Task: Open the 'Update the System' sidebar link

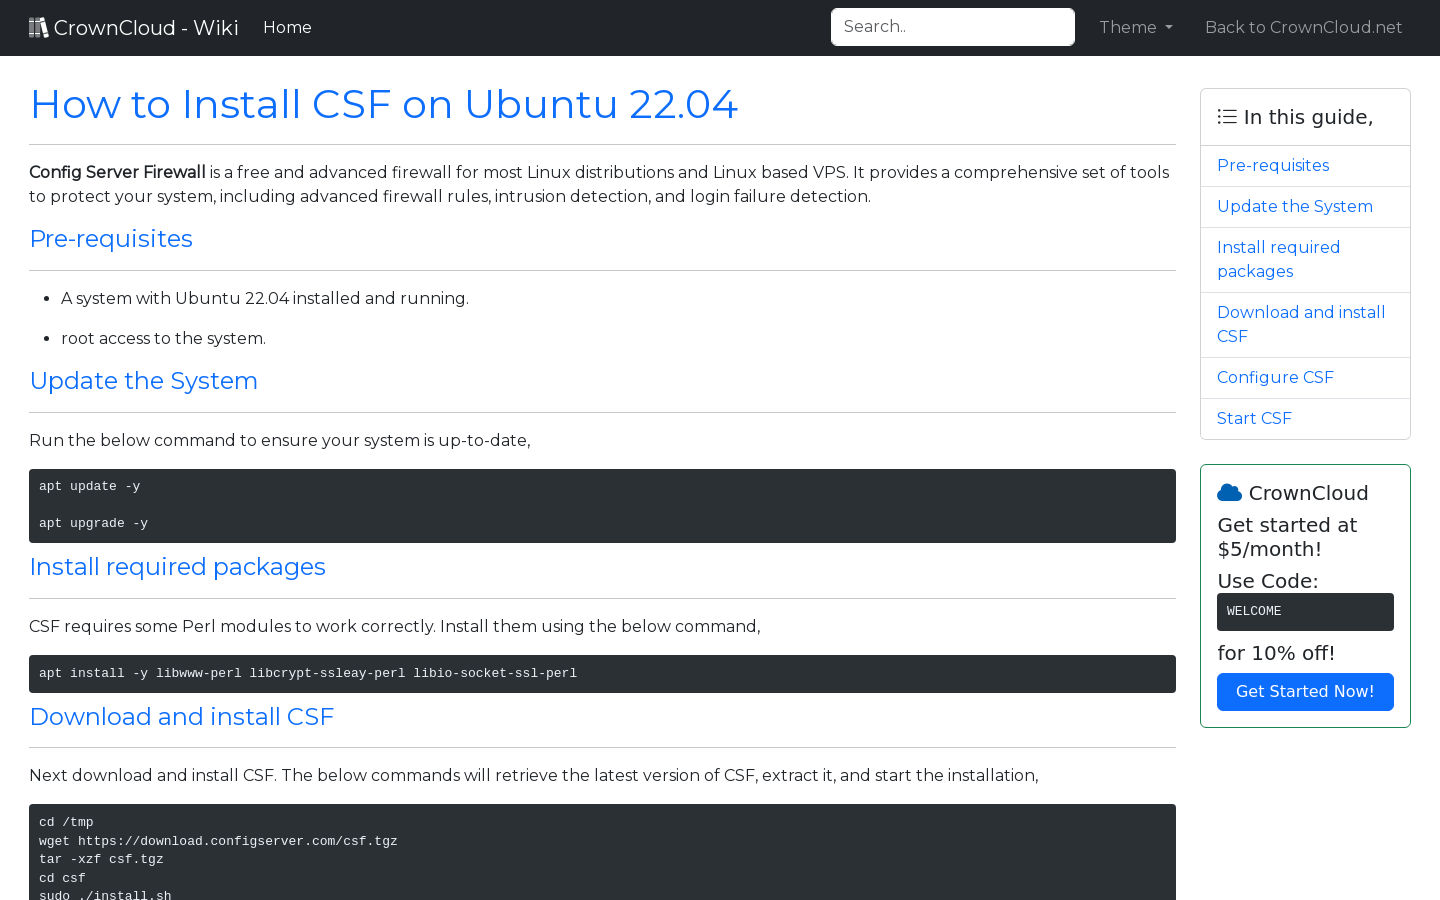Action: 1294,206
